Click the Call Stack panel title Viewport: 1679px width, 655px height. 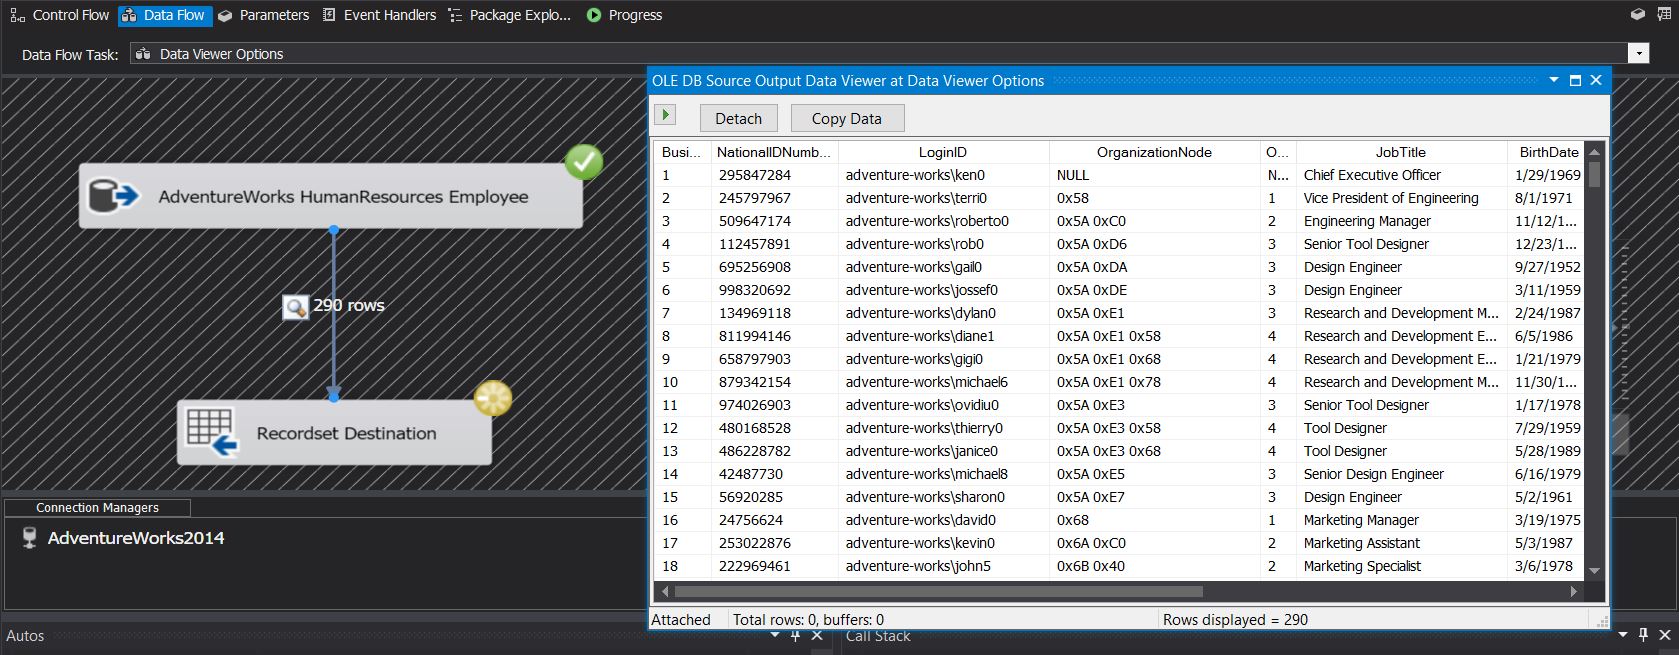878,636
